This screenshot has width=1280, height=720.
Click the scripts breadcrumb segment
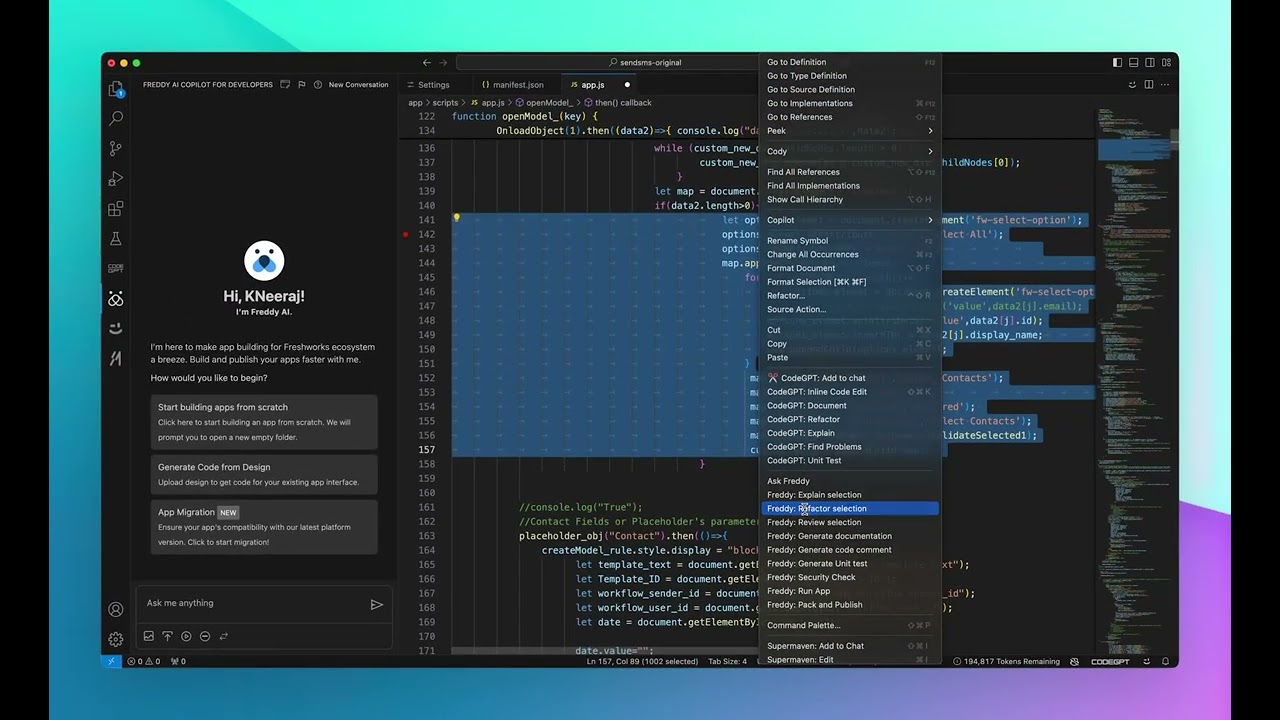pos(445,102)
